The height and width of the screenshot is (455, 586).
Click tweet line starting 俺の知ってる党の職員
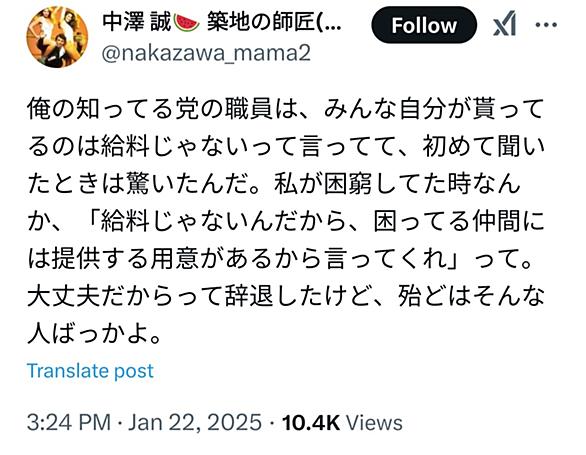pyautogui.click(x=286, y=109)
